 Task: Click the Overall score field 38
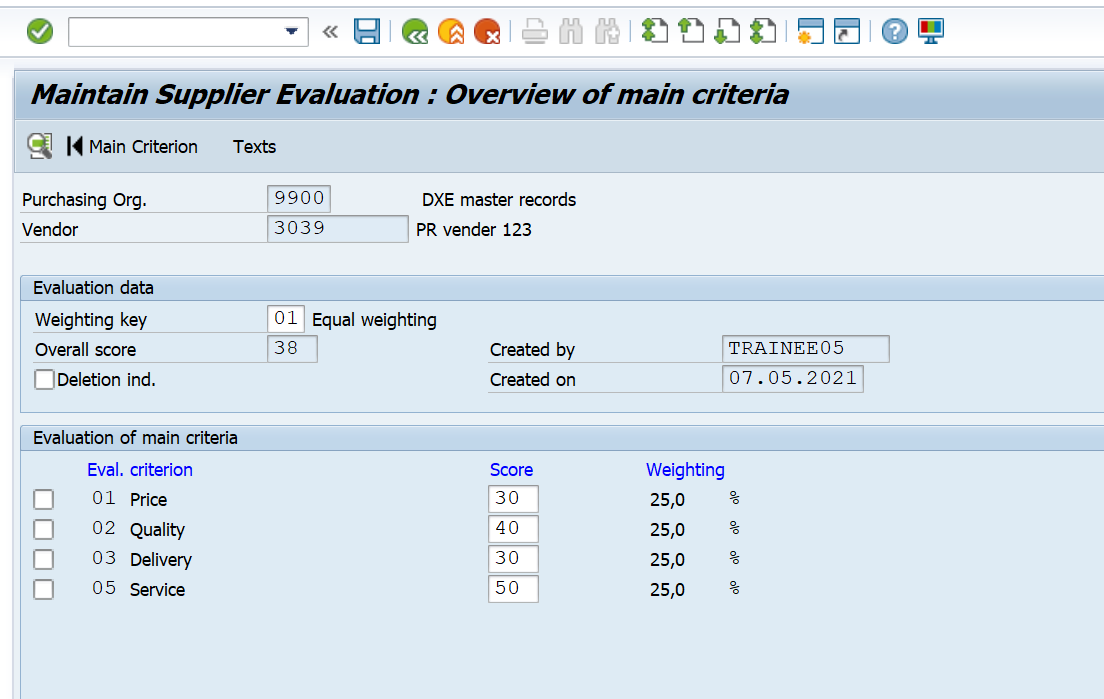click(x=292, y=348)
